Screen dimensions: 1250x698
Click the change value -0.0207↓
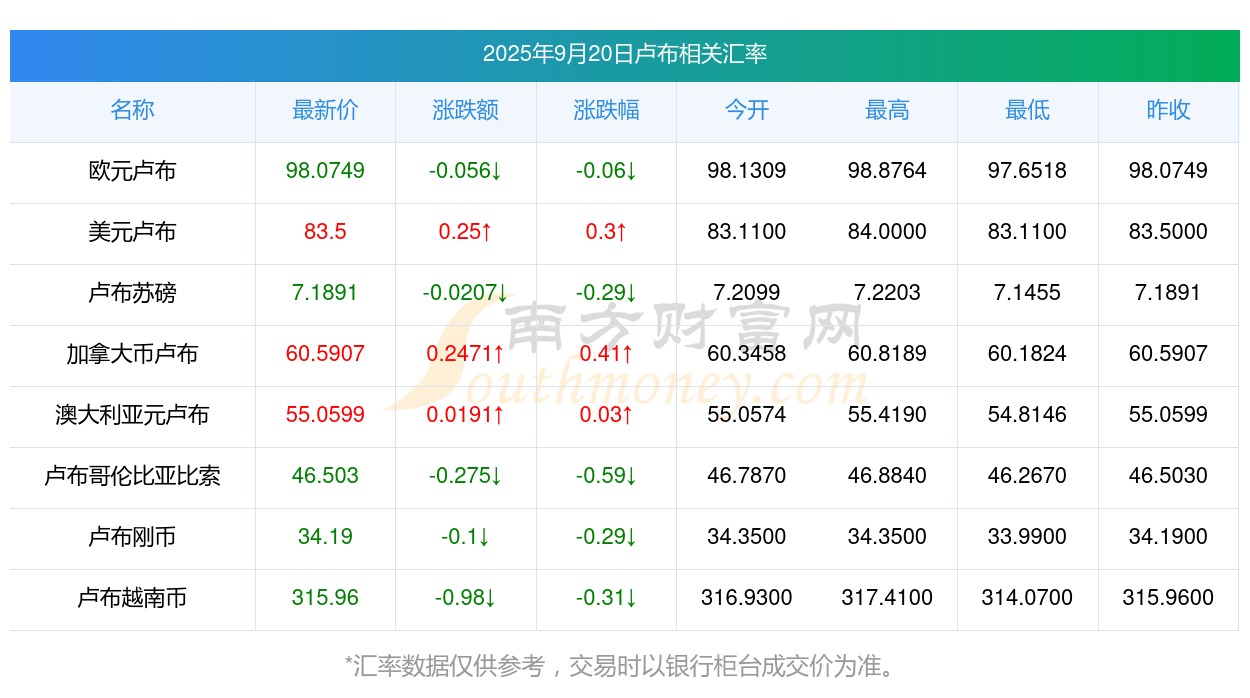click(x=465, y=293)
